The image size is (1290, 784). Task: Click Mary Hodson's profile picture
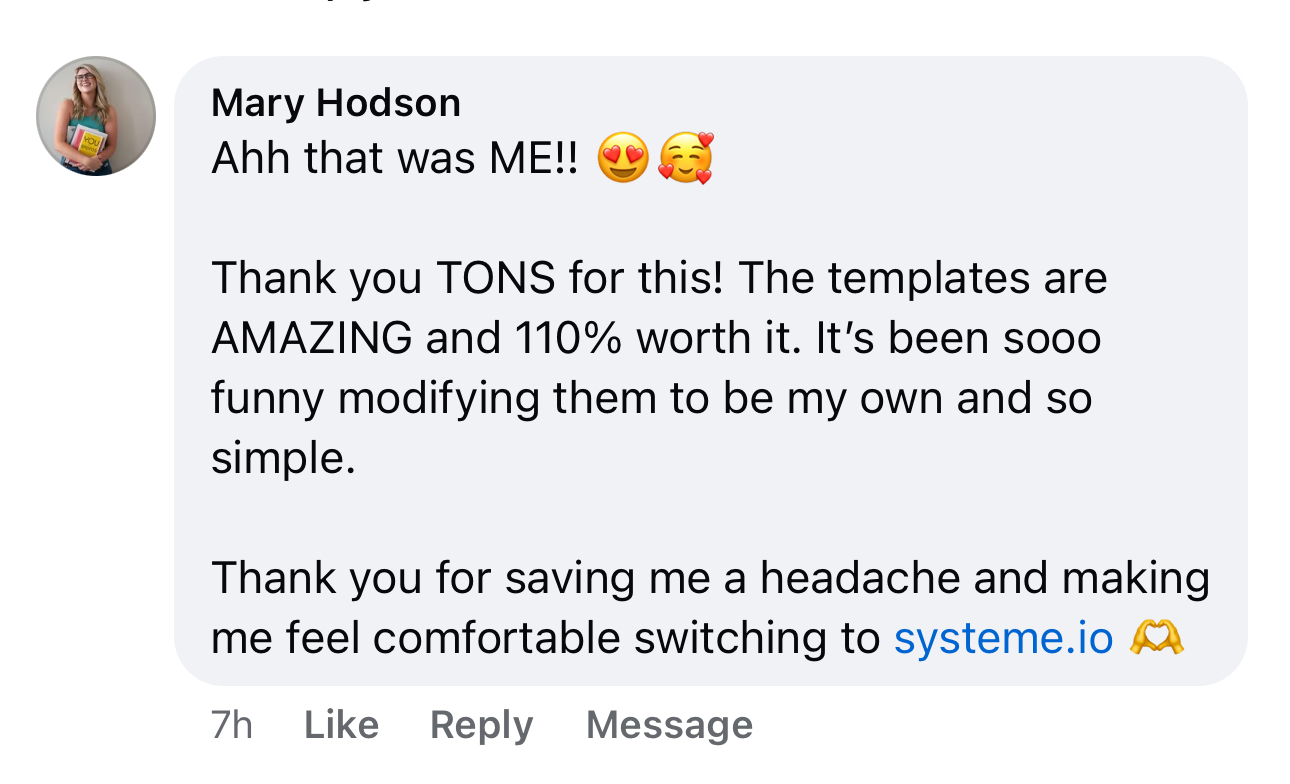[x=96, y=116]
